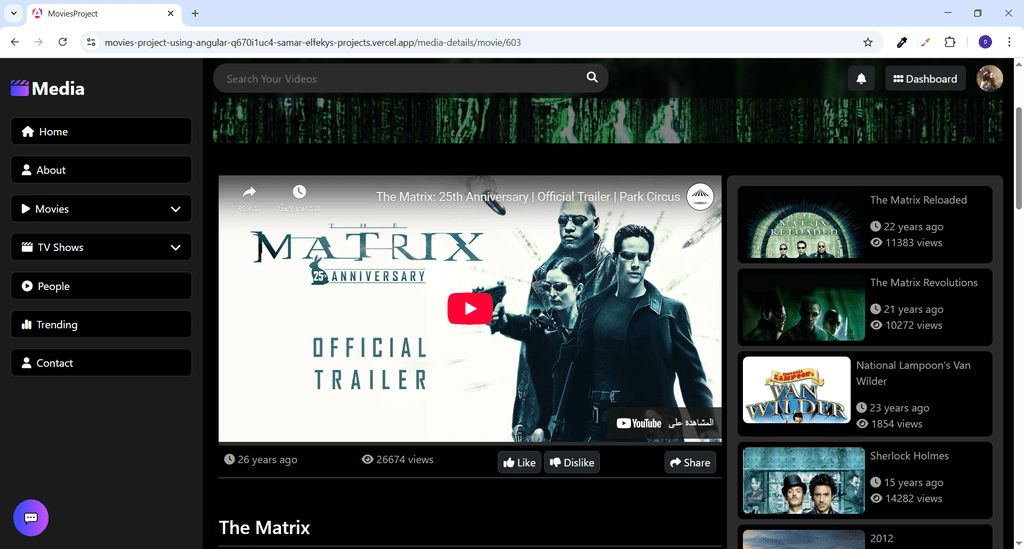Expand the TV Shows menu chevron
The image size is (1024, 549).
[x=175, y=247]
